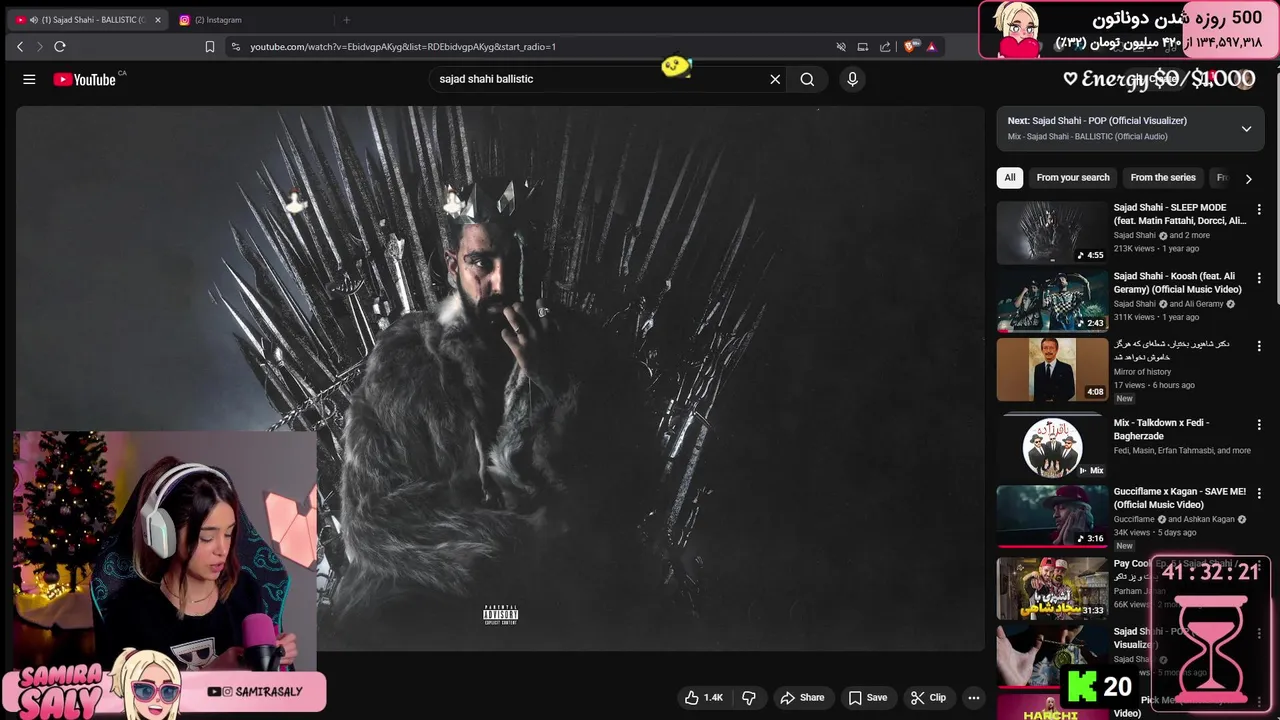The image size is (1280, 720).
Task: Close the Sajad Shahi - BALLISTIC tab
Action: coord(157,20)
